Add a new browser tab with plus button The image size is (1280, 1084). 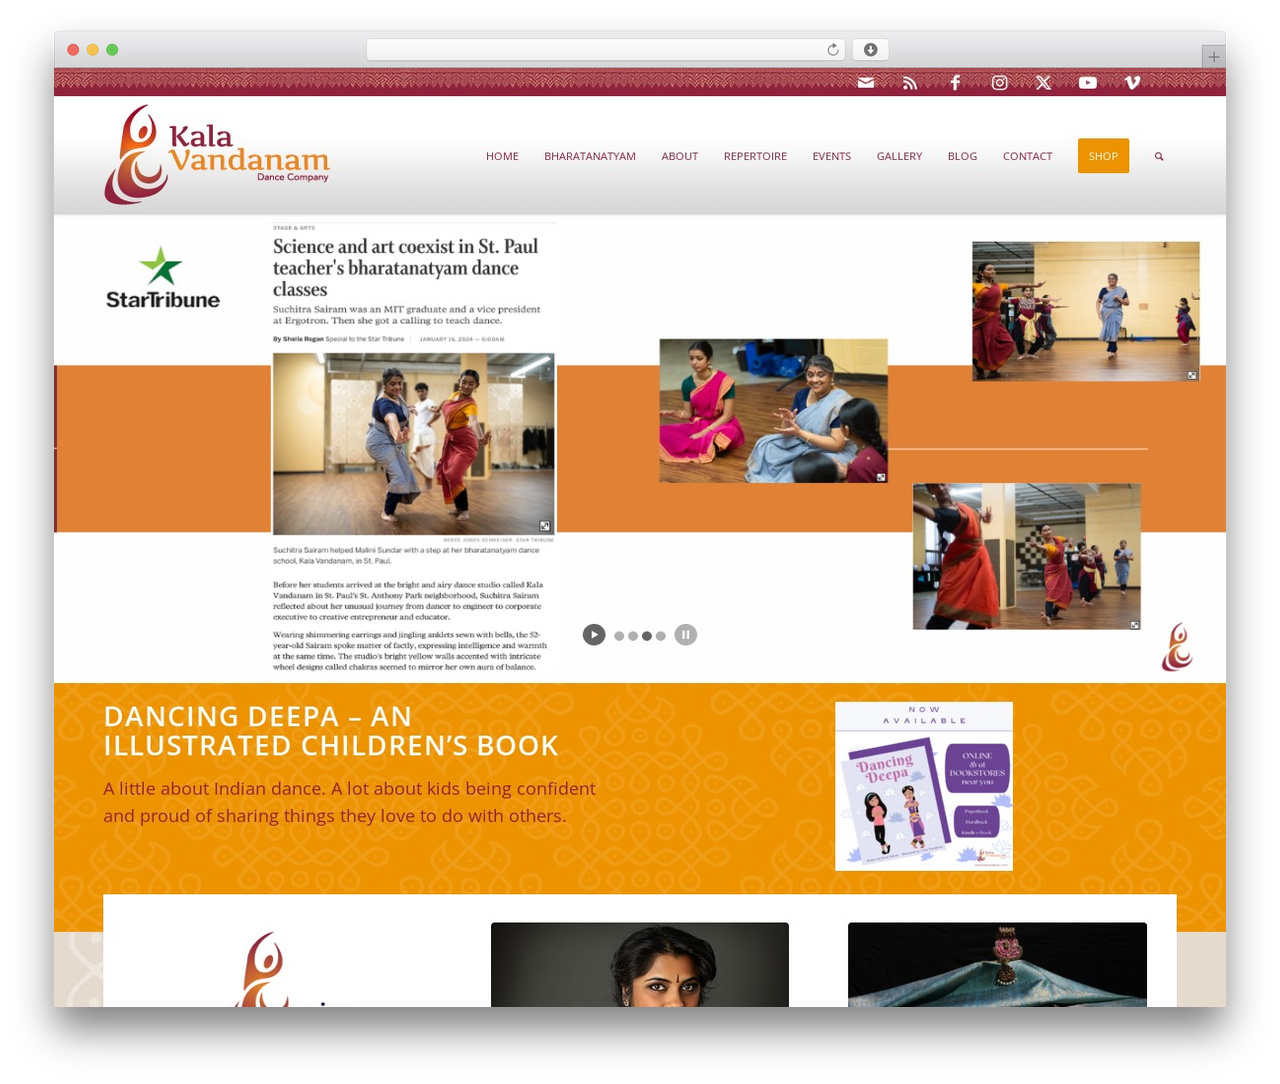(x=1213, y=57)
